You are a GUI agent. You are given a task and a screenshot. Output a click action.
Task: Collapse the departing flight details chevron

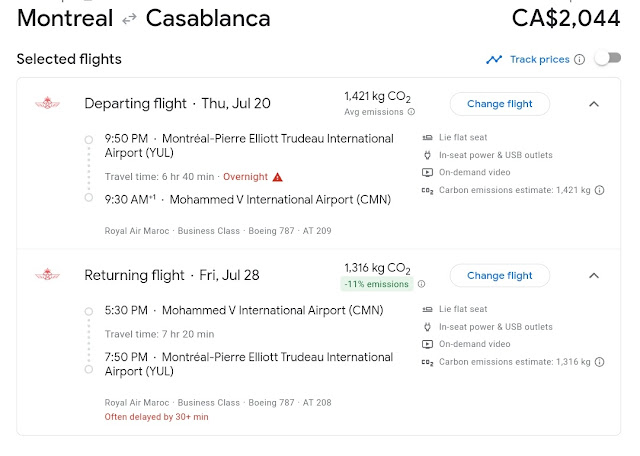point(593,103)
